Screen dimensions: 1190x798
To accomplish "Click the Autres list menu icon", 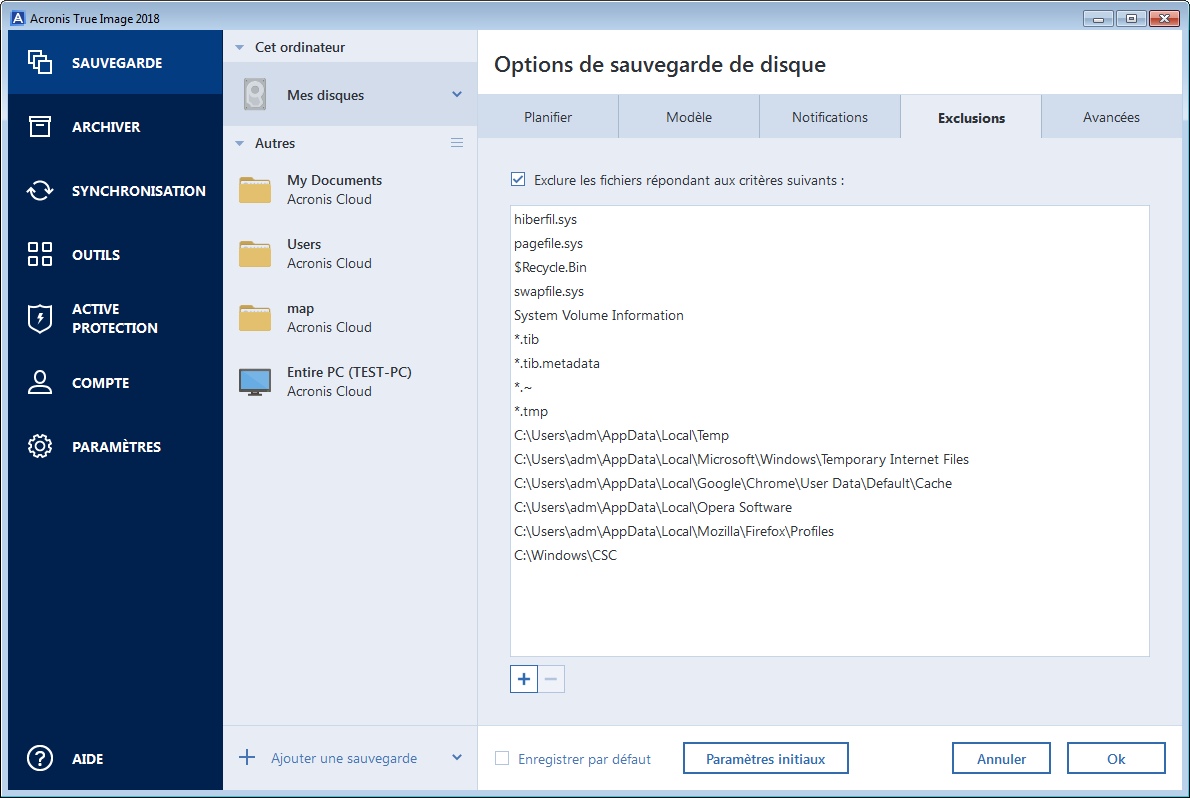I will click(457, 143).
